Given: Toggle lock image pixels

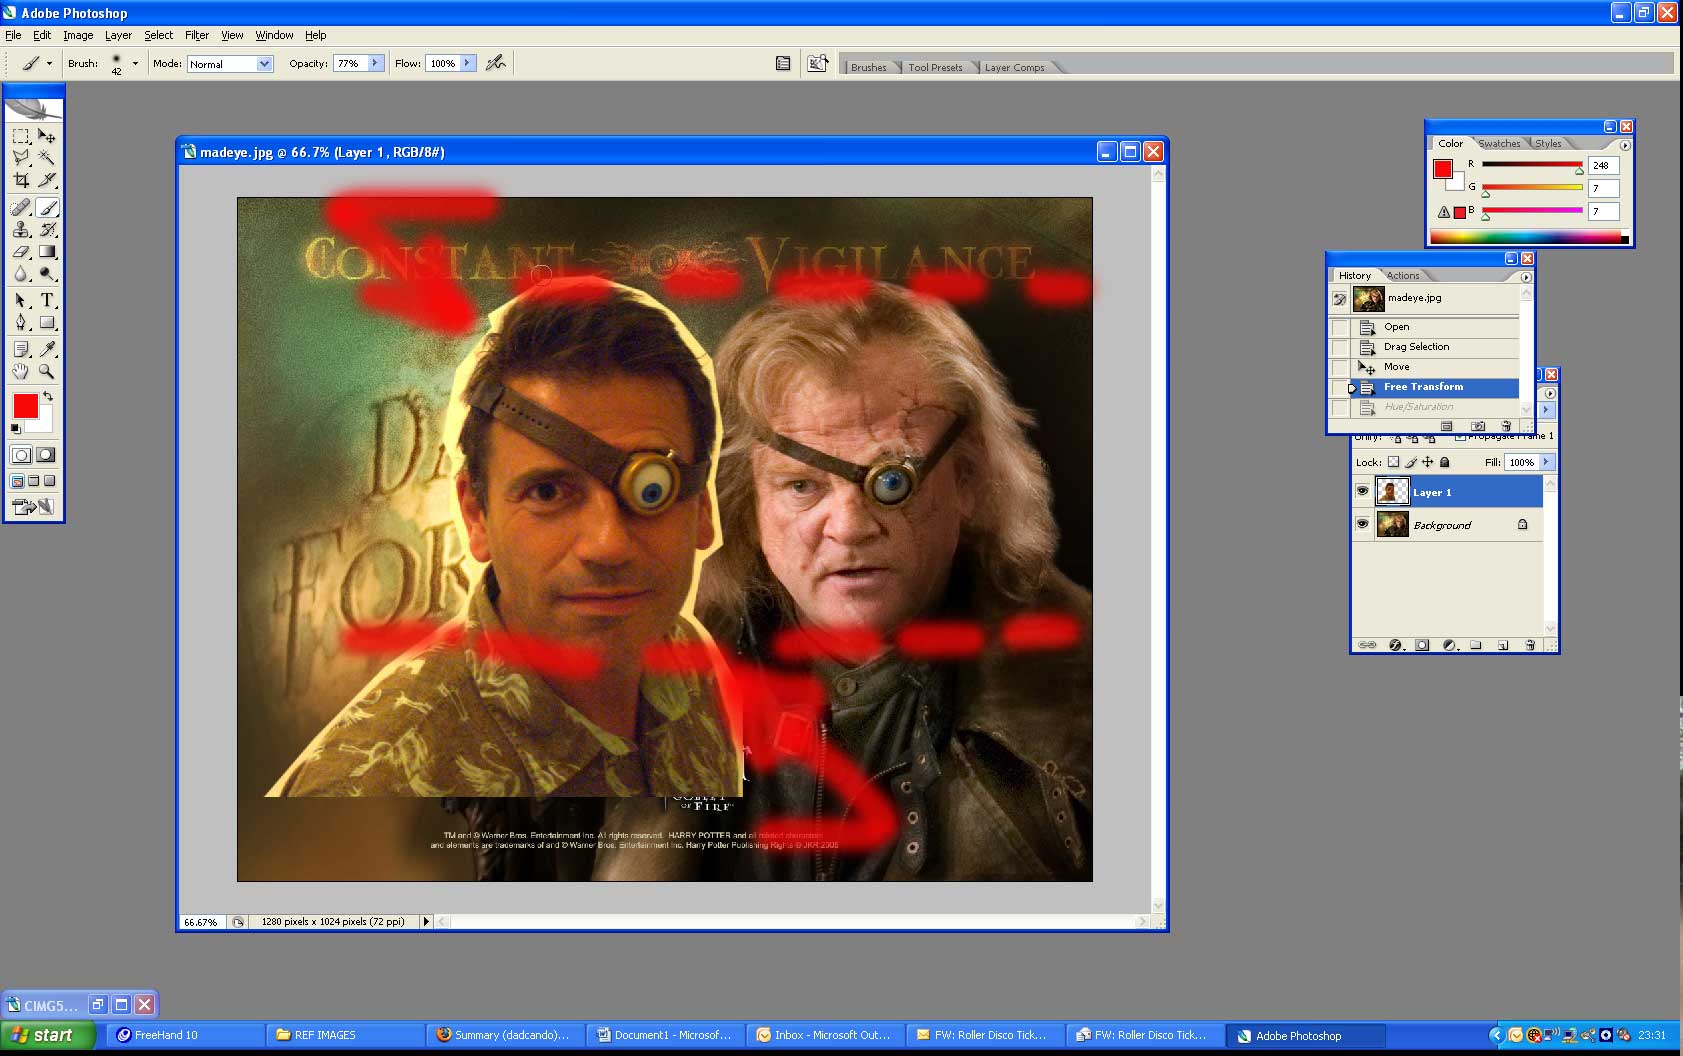Looking at the screenshot, I should [x=1411, y=462].
